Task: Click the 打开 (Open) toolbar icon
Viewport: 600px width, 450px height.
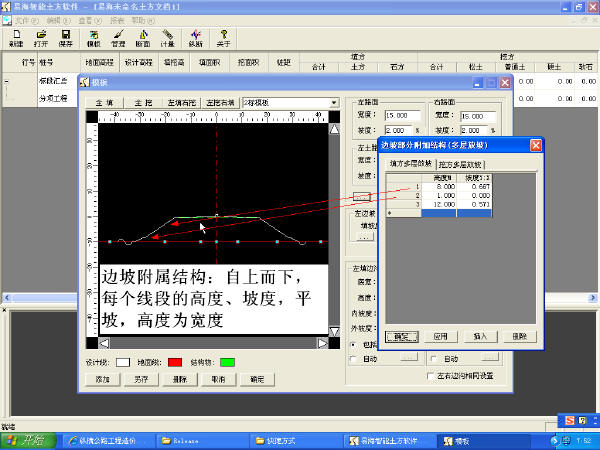Action: tap(41, 38)
